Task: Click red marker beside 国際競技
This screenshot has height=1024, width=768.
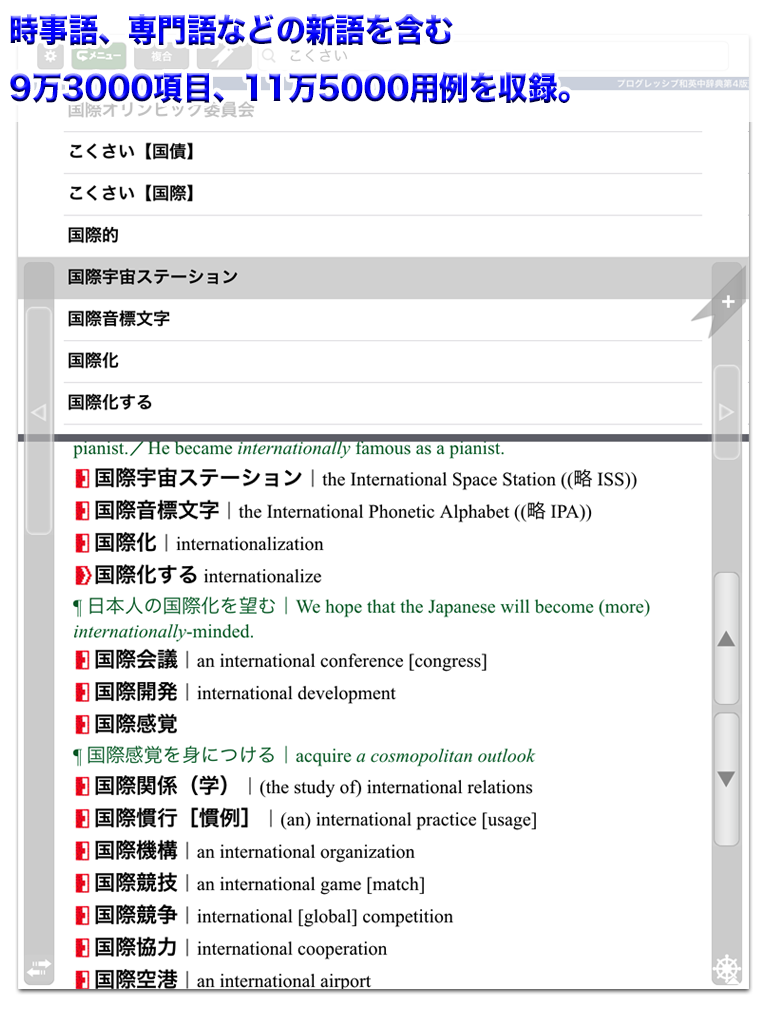Action: 82,884
